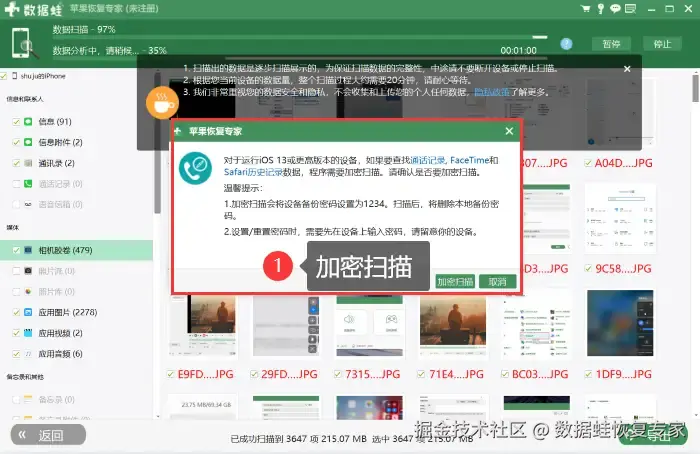Image resolution: width=700 pixels, height=454 pixels.
Task: Toggle the 应用音频 (6) checkbox
Action: pos(16,354)
